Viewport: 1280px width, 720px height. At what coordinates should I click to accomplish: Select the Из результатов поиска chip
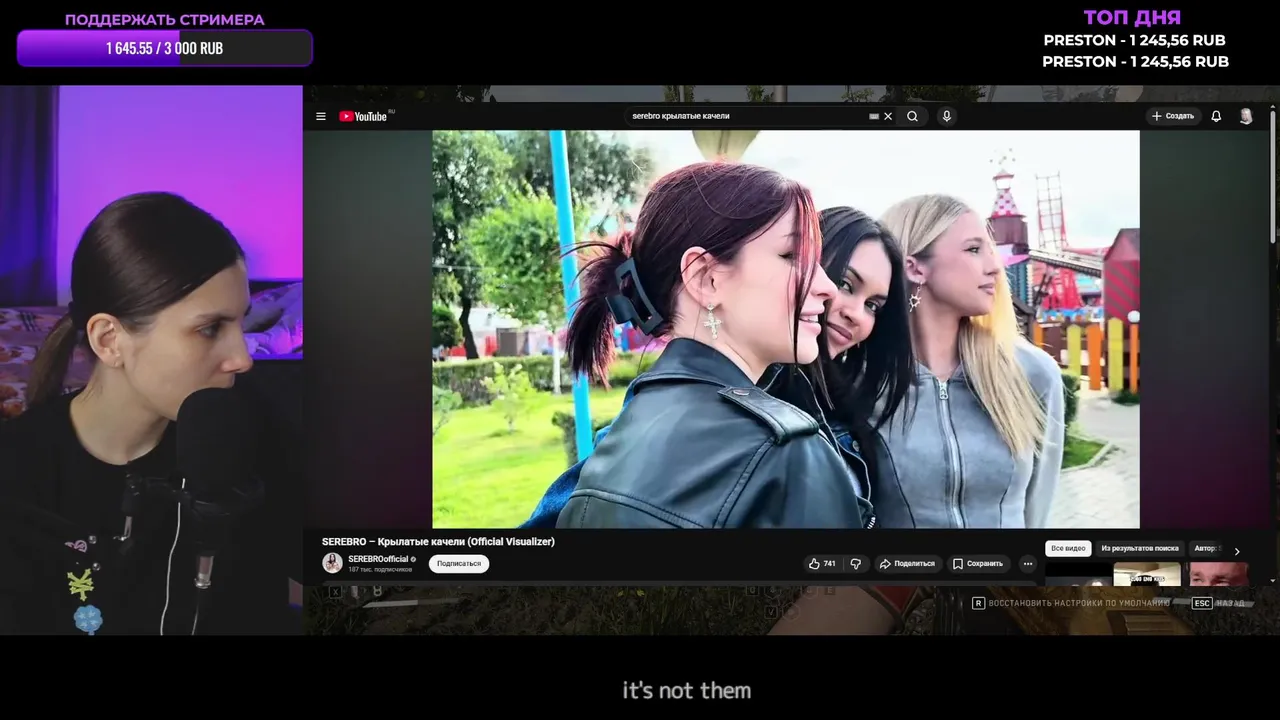click(x=1140, y=549)
